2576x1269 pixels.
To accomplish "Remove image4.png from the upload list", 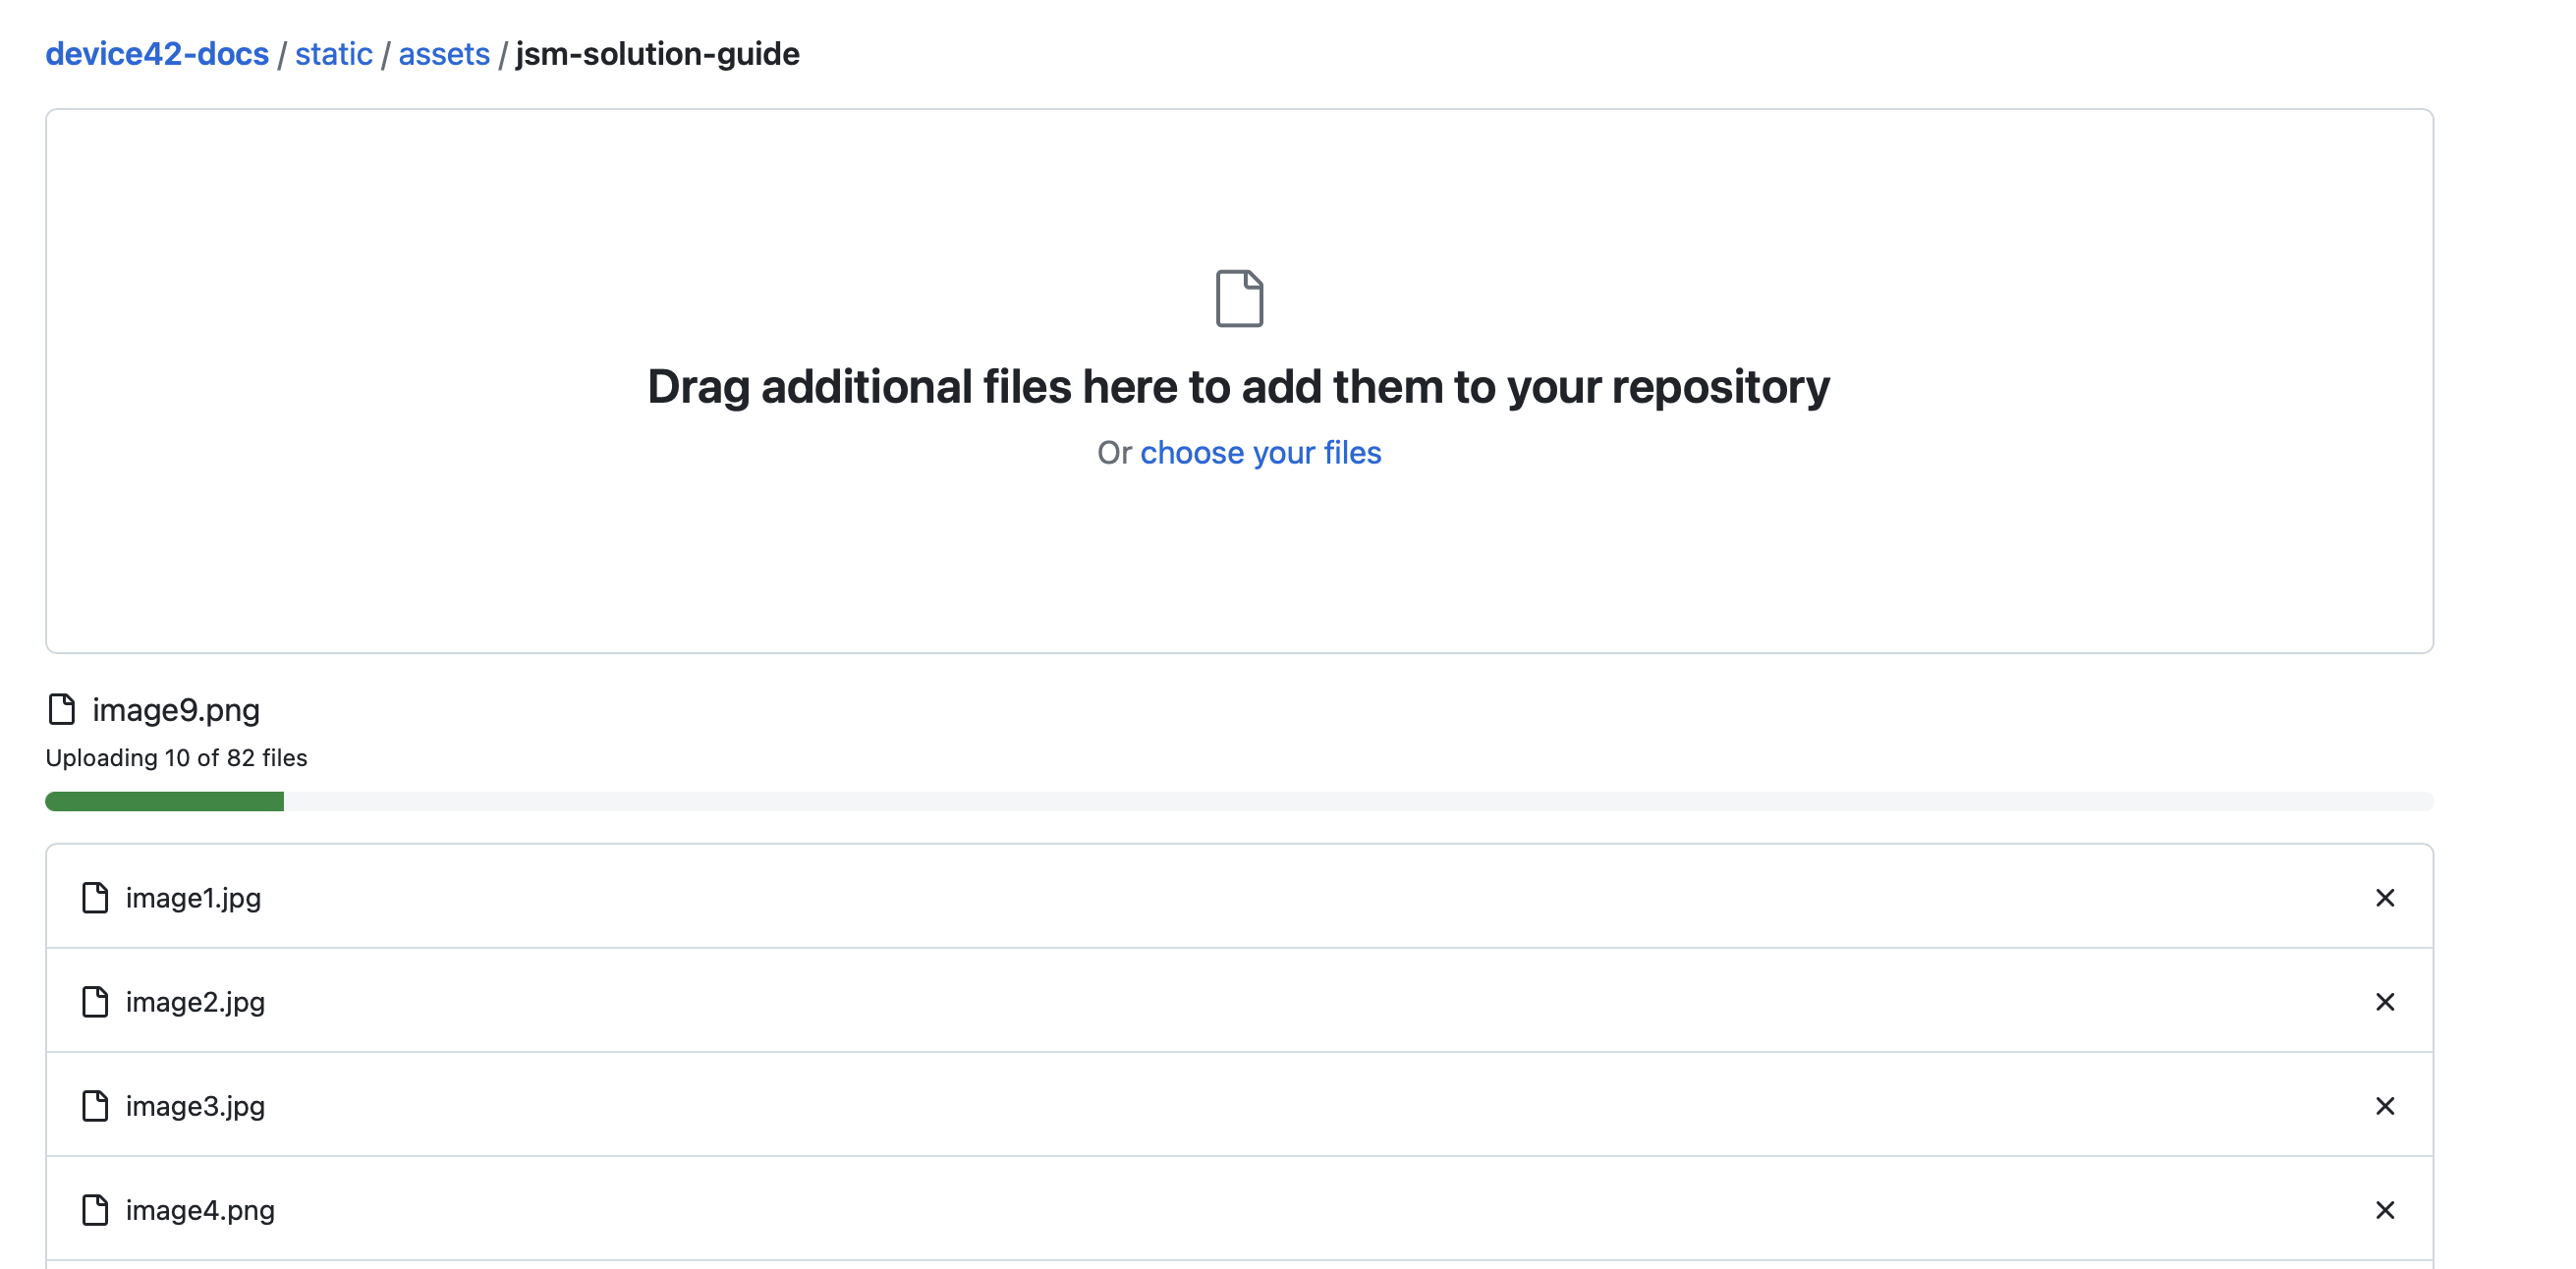I will (x=2385, y=1209).
